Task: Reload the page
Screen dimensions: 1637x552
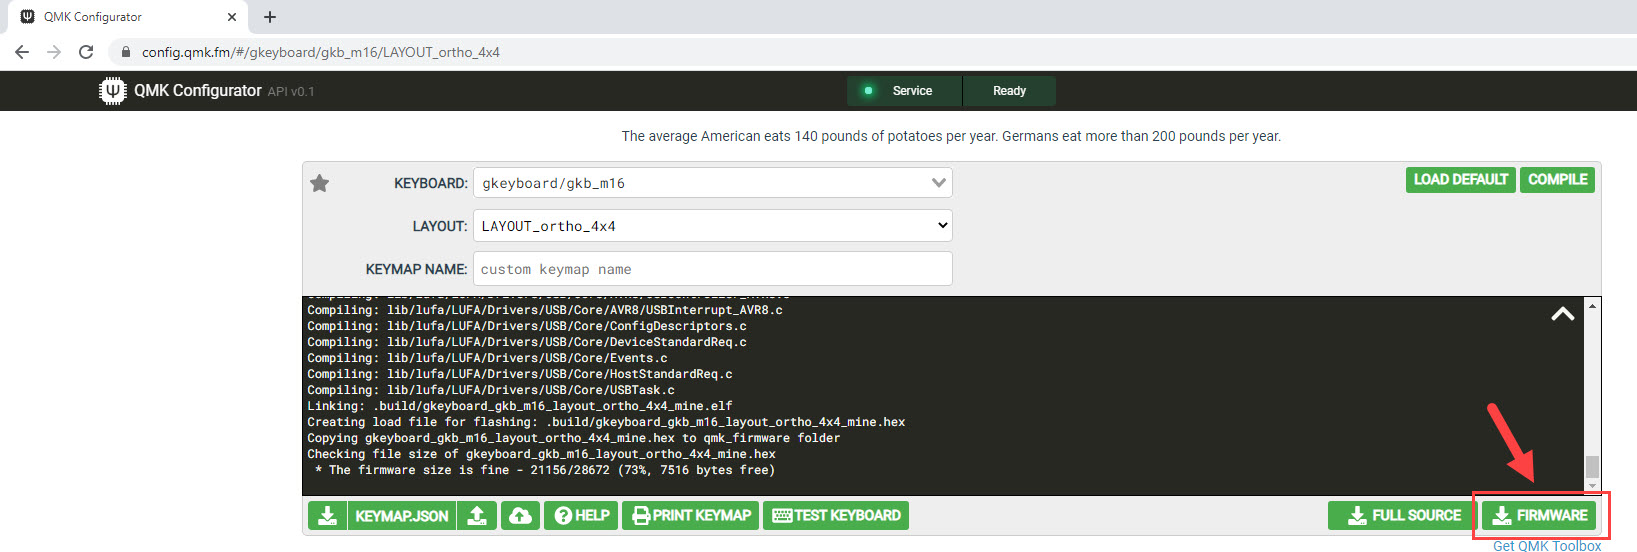Action: 86,52
